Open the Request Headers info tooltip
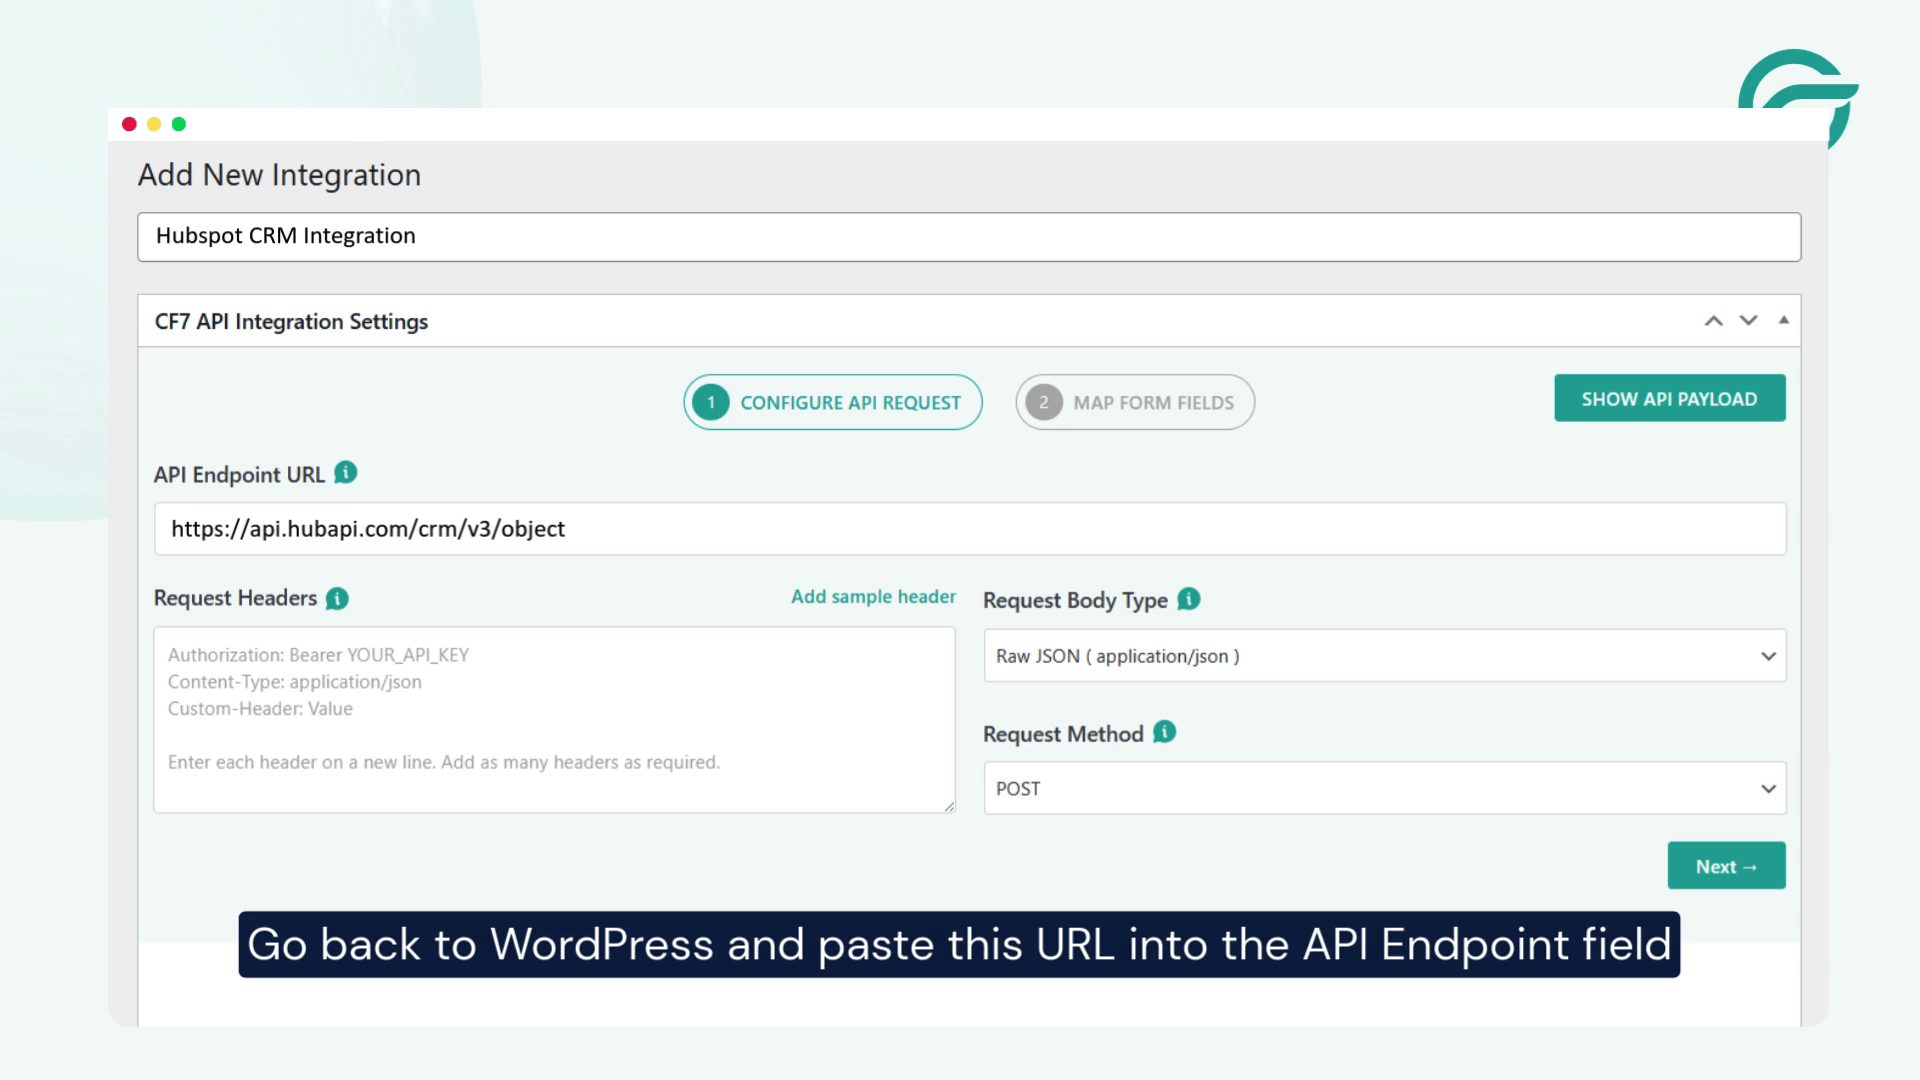The image size is (1920, 1080). [x=337, y=598]
